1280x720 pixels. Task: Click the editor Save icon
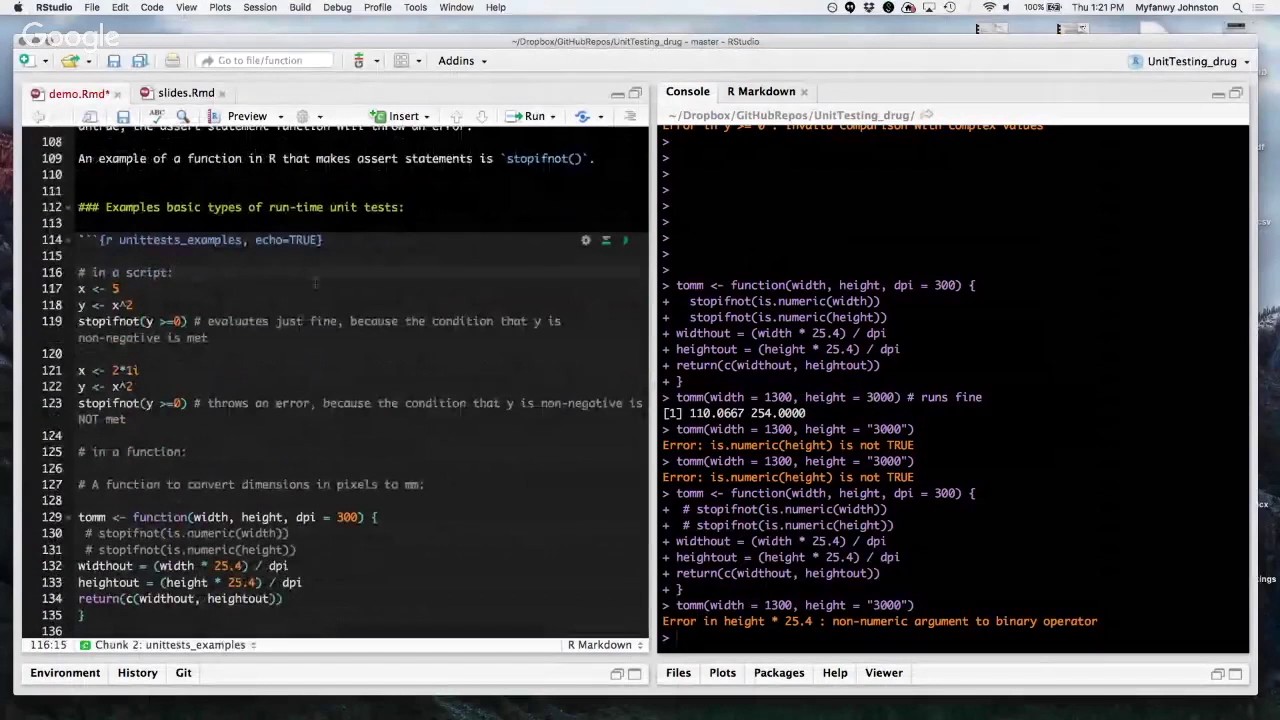point(123,117)
